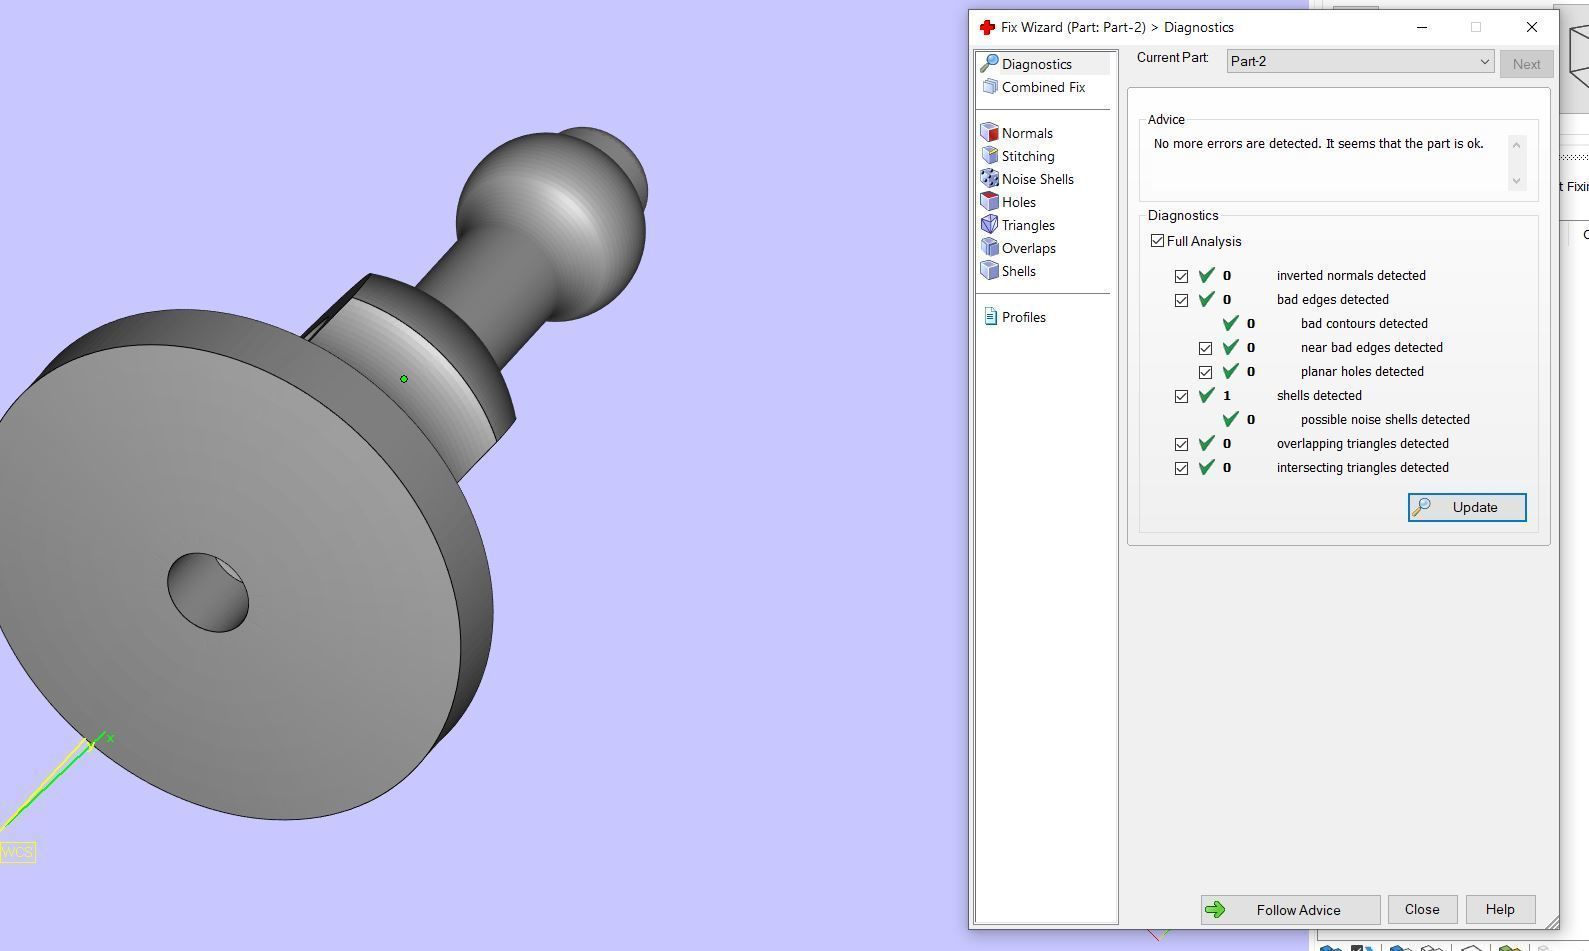1589x951 pixels.
Task: Click the 'shells detected' label text
Action: [x=1319, y=396]
